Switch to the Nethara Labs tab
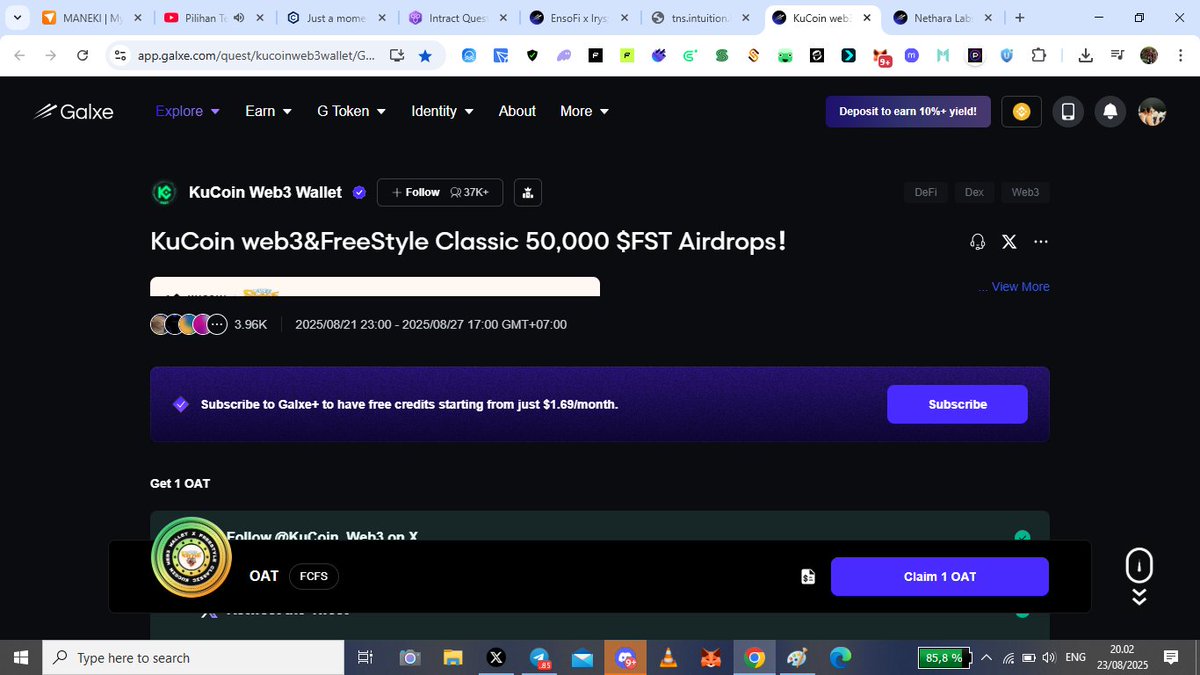 click(x=943, y=18)
